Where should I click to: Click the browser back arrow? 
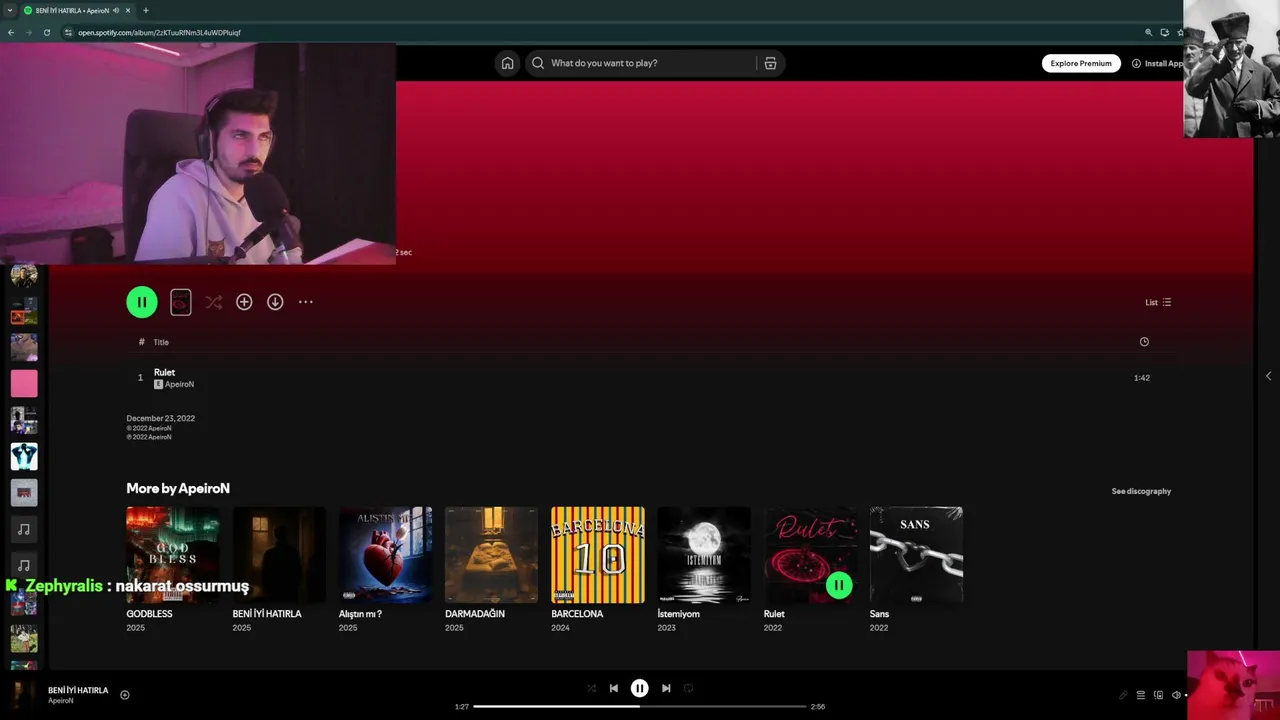(11, 32)
